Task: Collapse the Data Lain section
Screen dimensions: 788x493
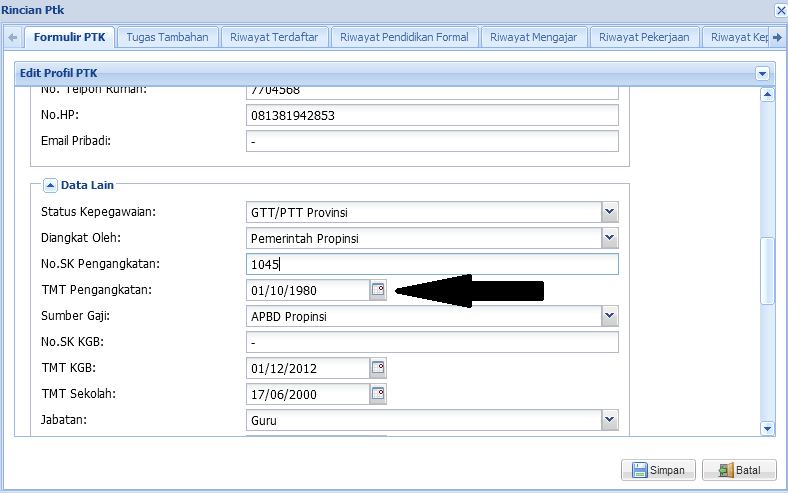Action: point(50,185)
